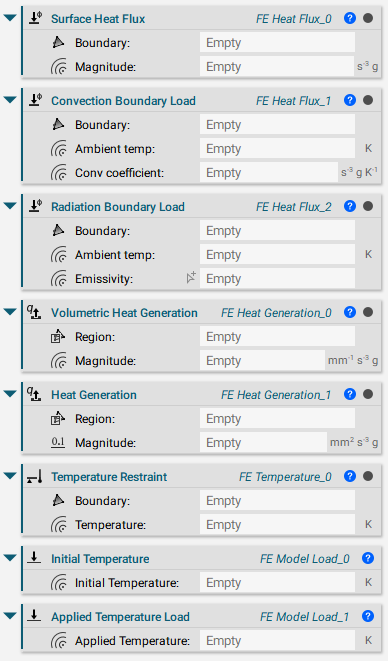Click Magnitude field of Surface Heat Flux
The image size is (388, 661).
[277, 67]
